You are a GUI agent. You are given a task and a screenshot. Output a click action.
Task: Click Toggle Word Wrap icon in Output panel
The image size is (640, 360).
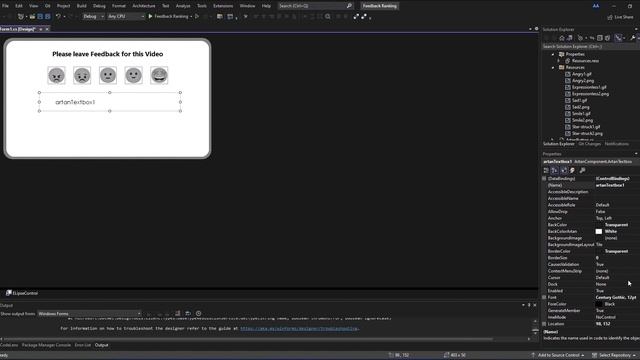pos(188,313)
